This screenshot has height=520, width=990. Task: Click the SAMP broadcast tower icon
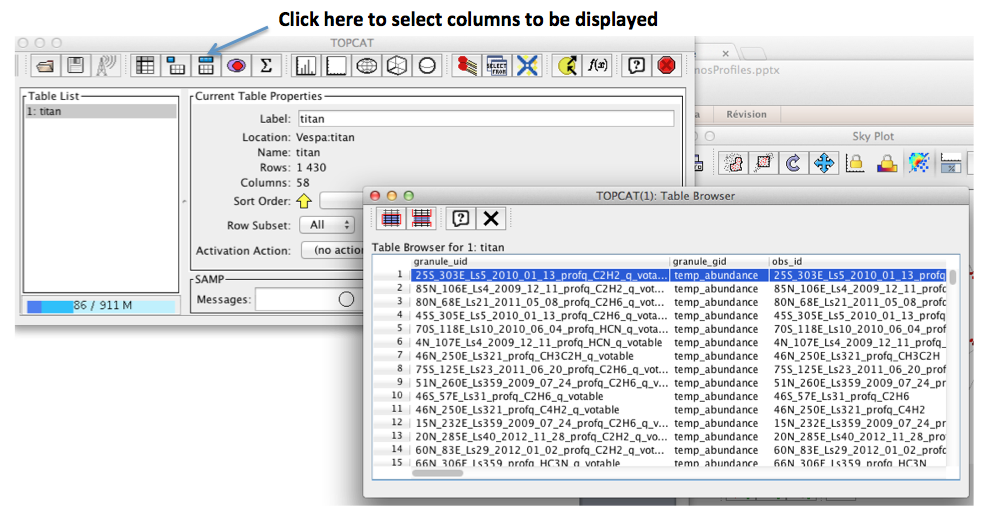(x=106, y=66)
